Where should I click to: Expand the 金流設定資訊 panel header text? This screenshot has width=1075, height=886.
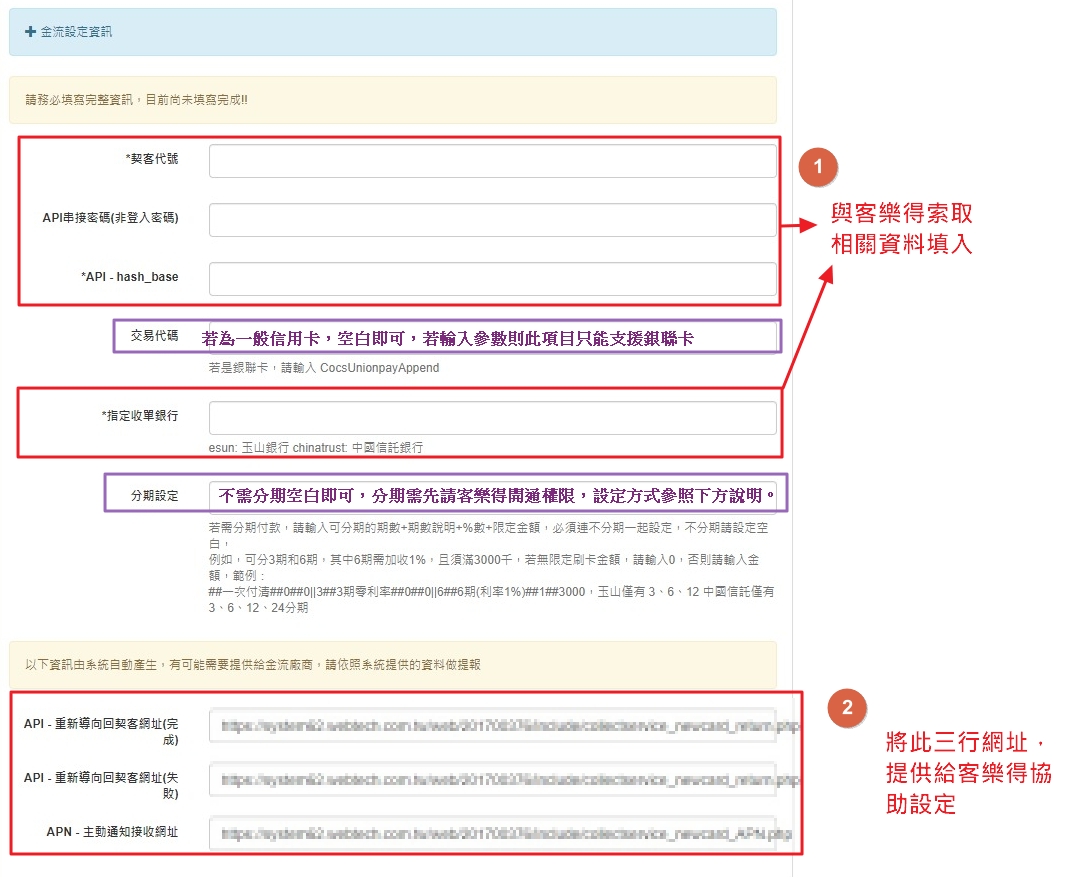point(76,32)
